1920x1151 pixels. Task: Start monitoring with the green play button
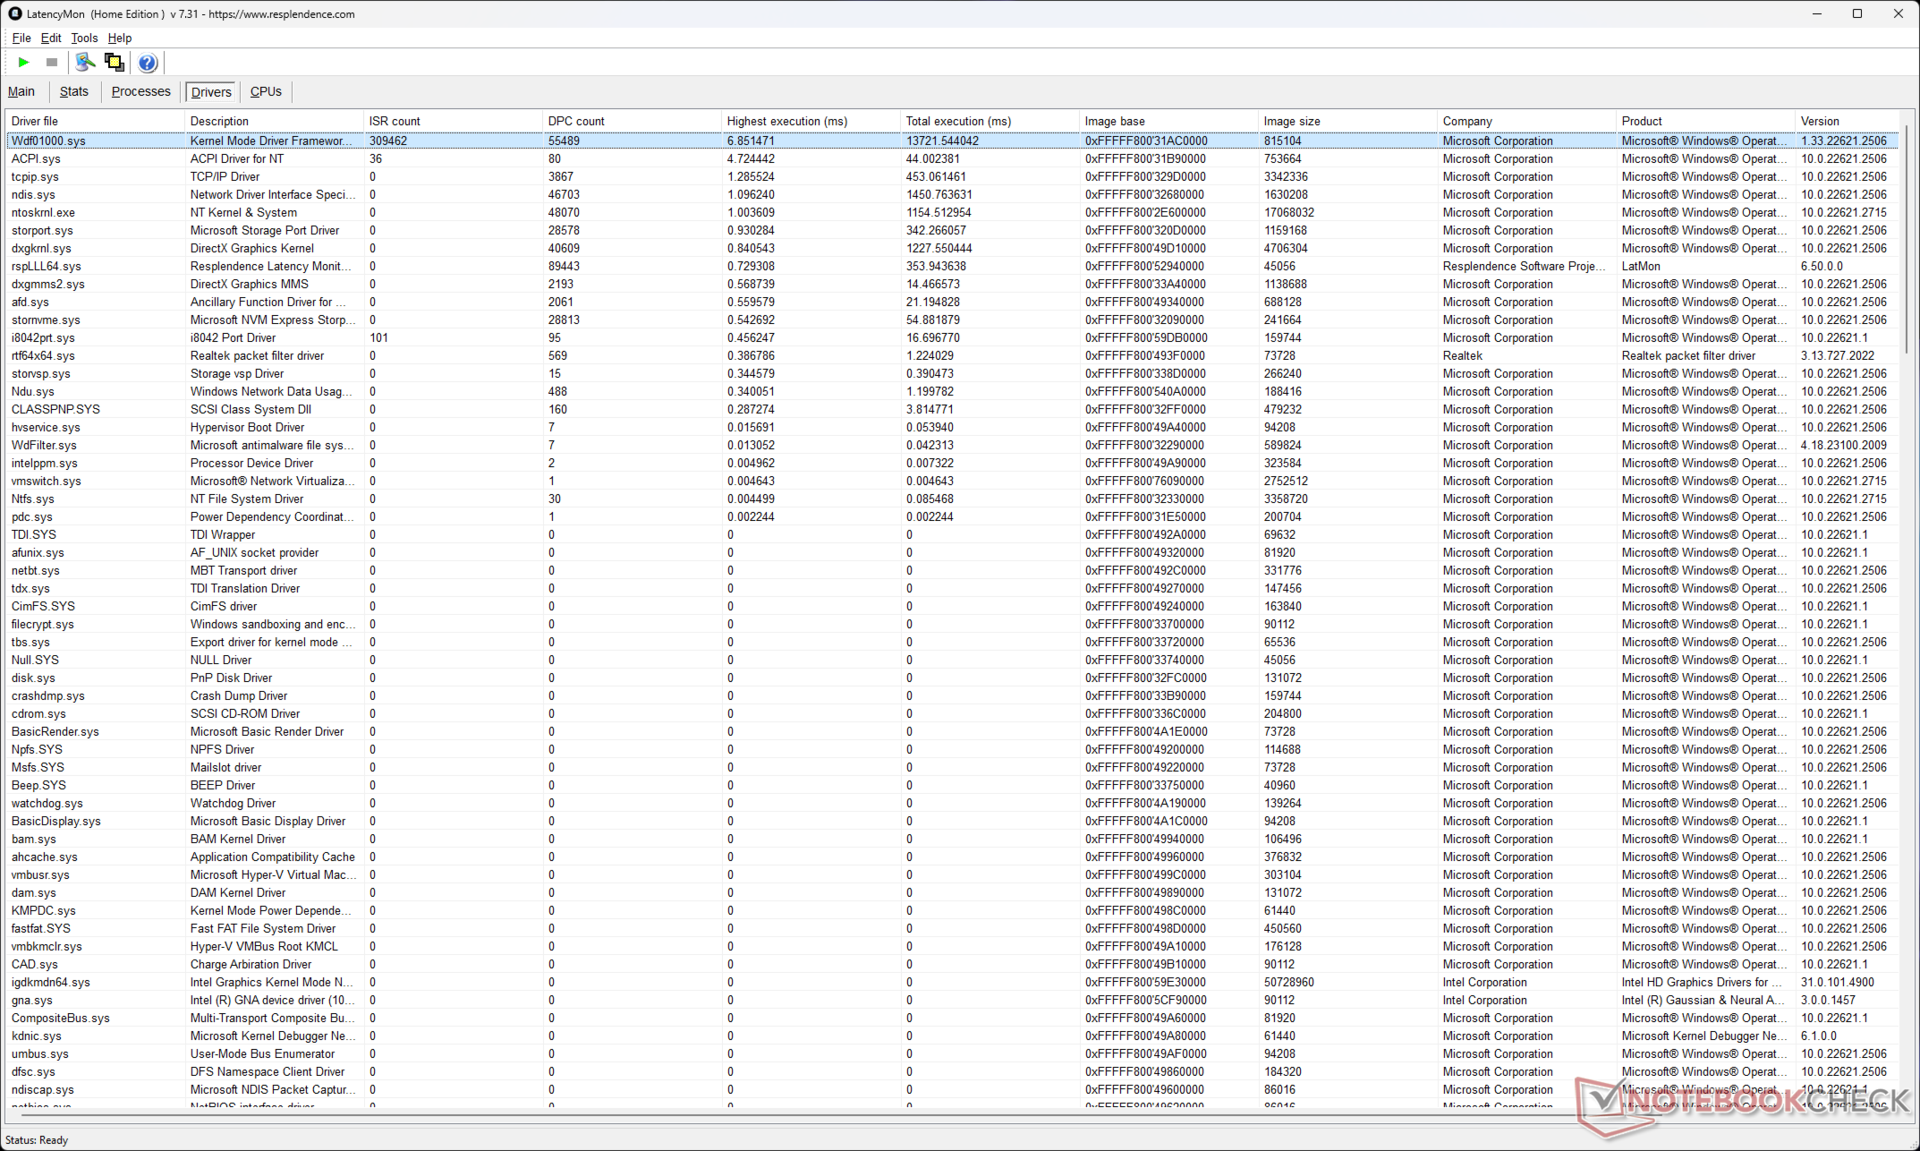[x=23, y=63]
